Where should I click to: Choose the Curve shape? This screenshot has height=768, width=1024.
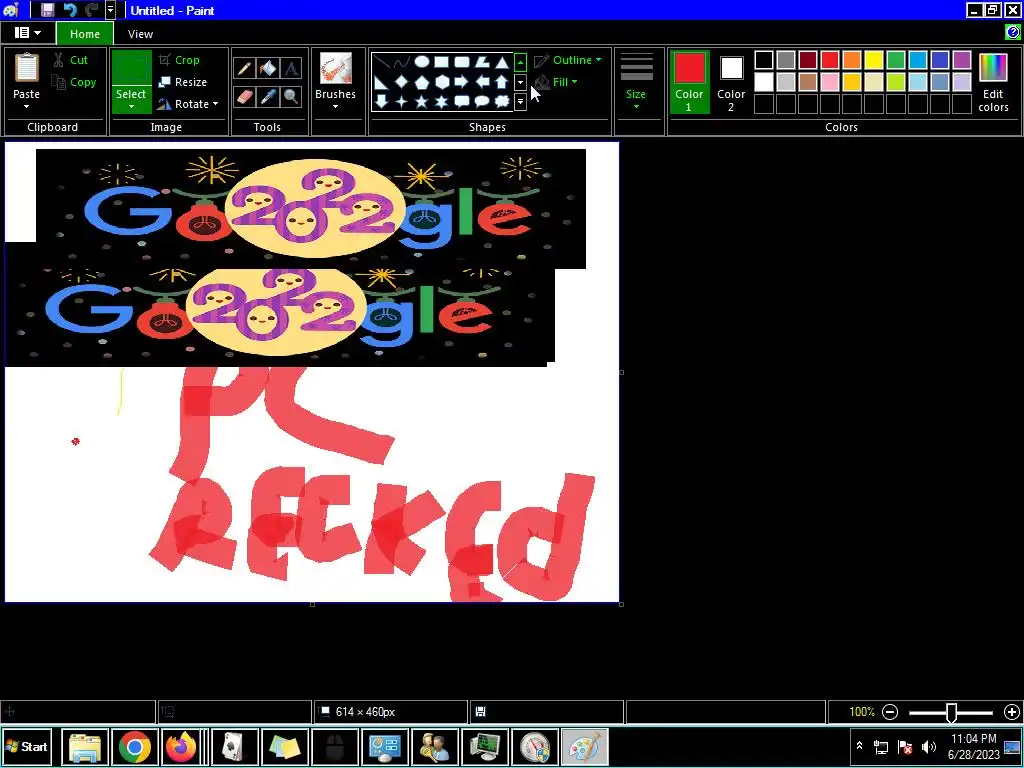click(x=402, y=62)
